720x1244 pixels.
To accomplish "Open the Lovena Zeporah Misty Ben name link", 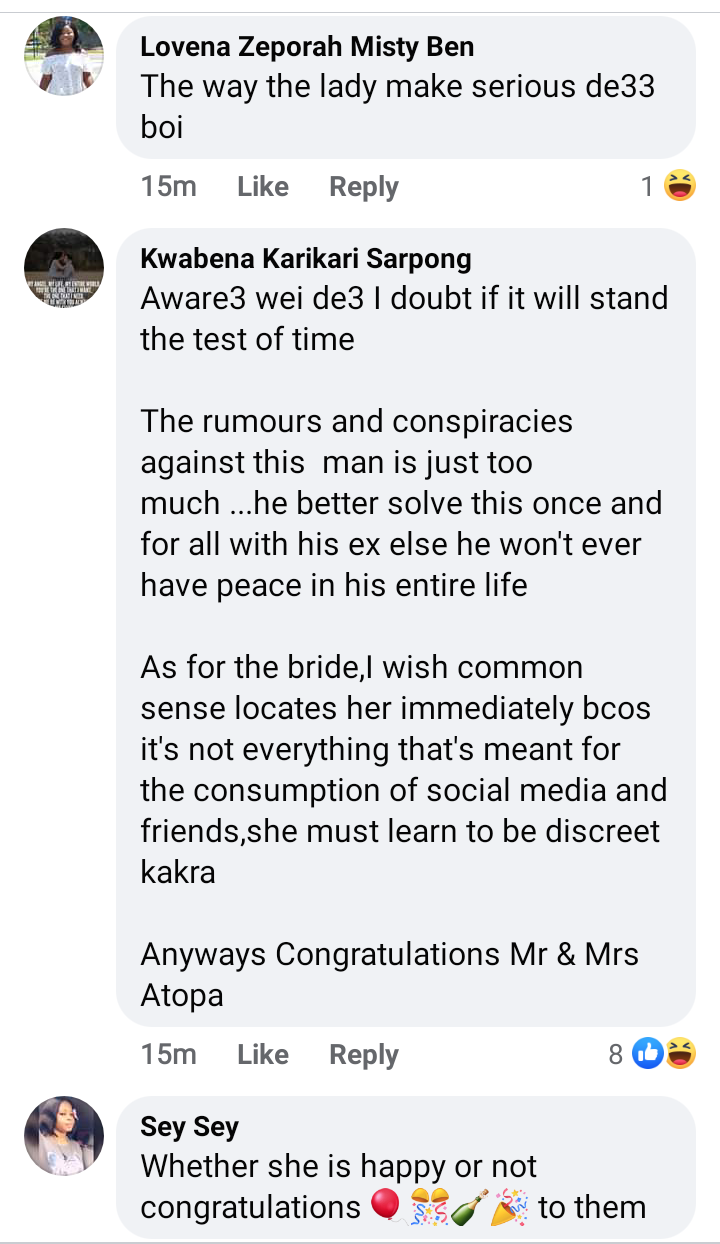I will [x=307, y=46].
